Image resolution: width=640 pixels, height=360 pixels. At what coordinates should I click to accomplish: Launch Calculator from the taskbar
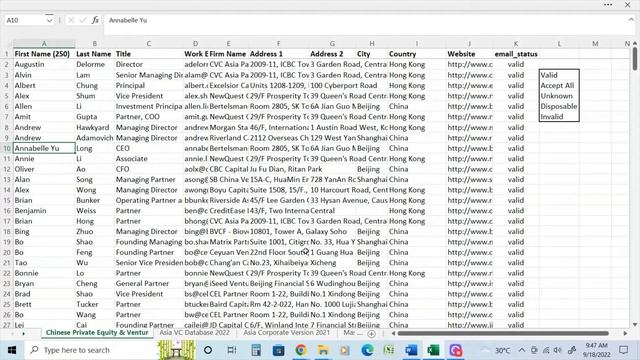(256, 350)
